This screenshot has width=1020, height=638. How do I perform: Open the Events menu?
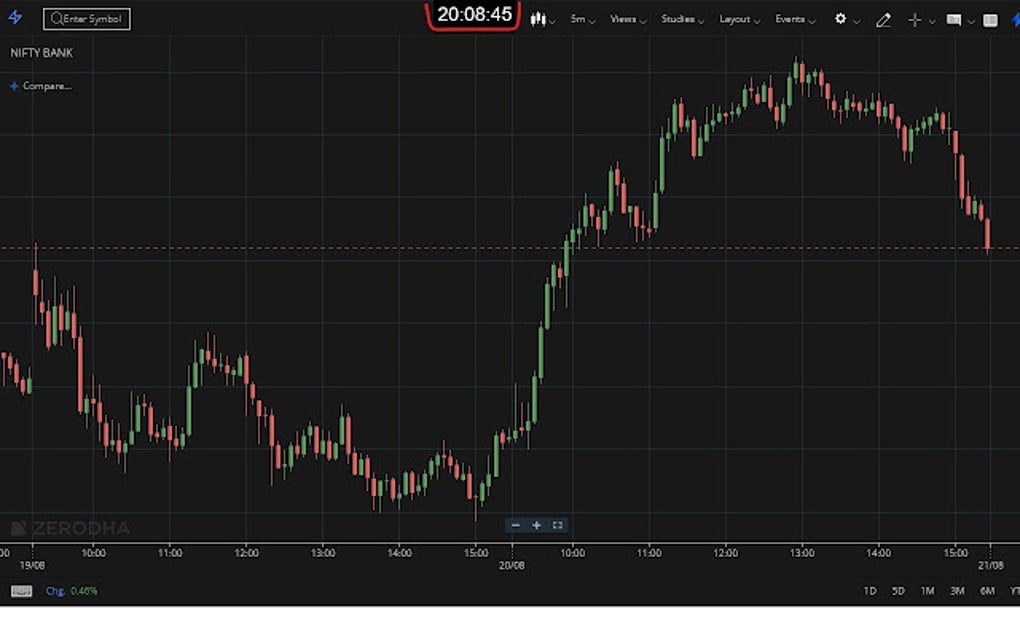point(793,19)
